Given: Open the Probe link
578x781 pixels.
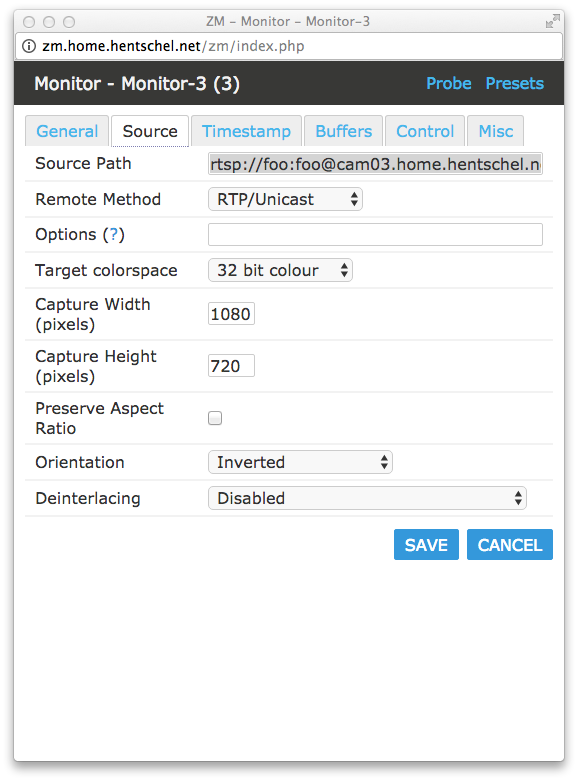Looking at the screenshot, I should tap(448, 83).
